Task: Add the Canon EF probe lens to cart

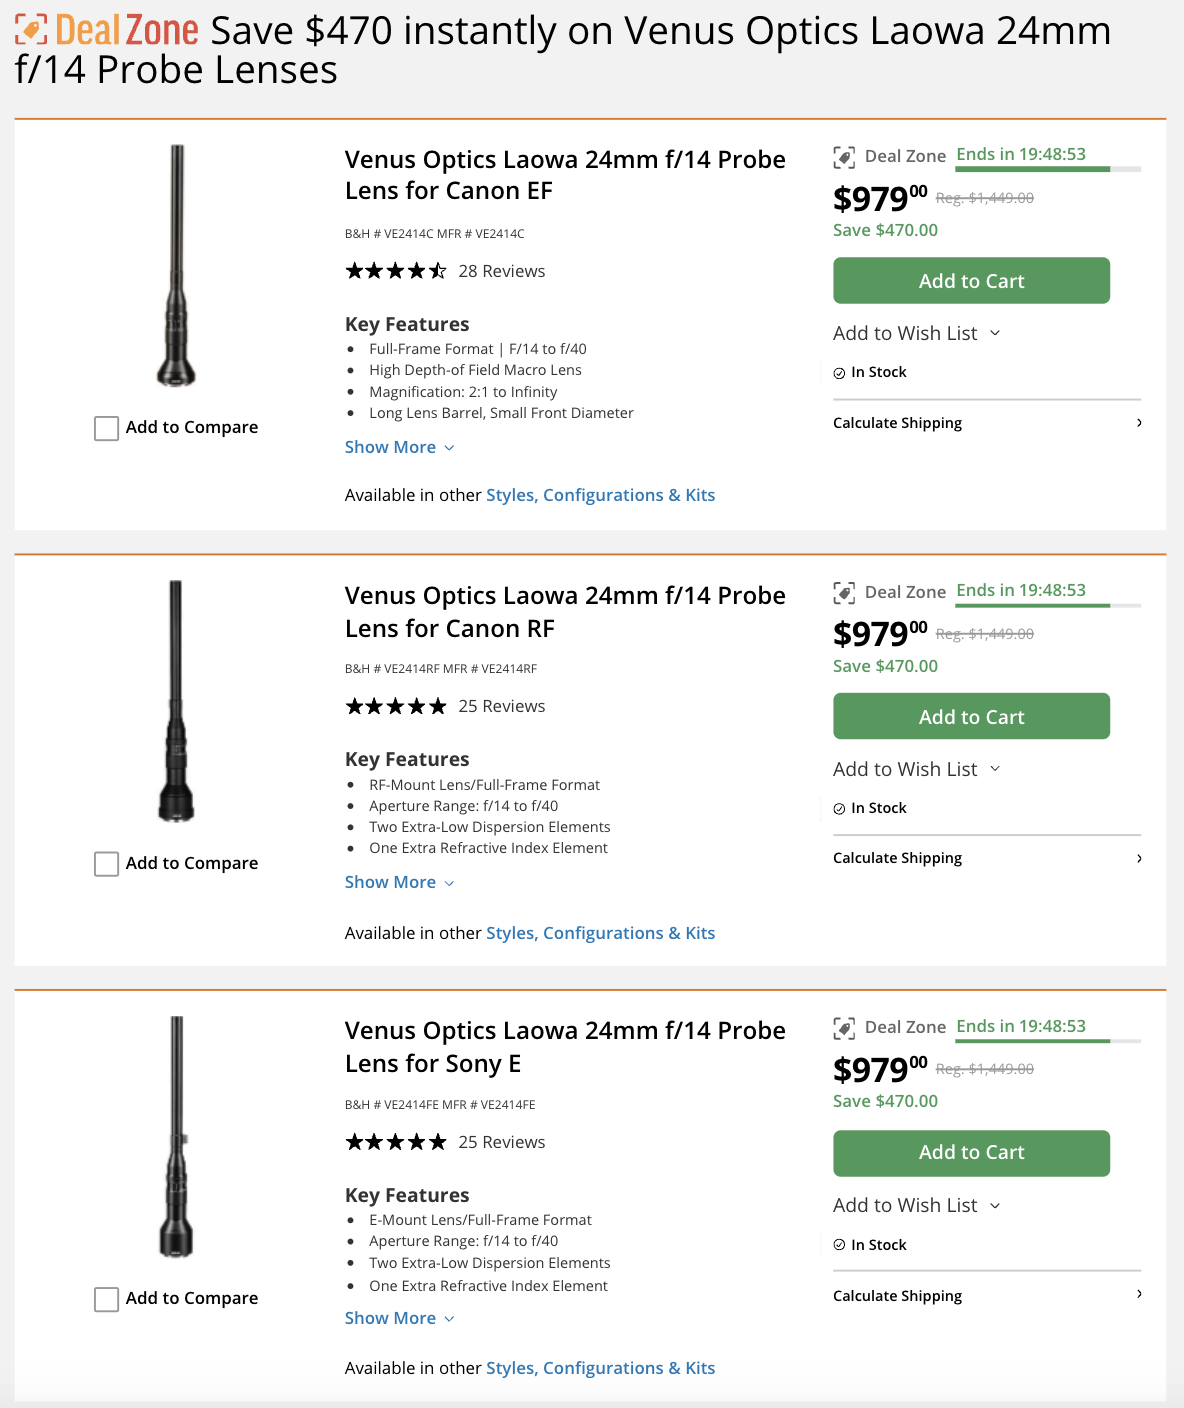Action: click(x=971, y=281)
